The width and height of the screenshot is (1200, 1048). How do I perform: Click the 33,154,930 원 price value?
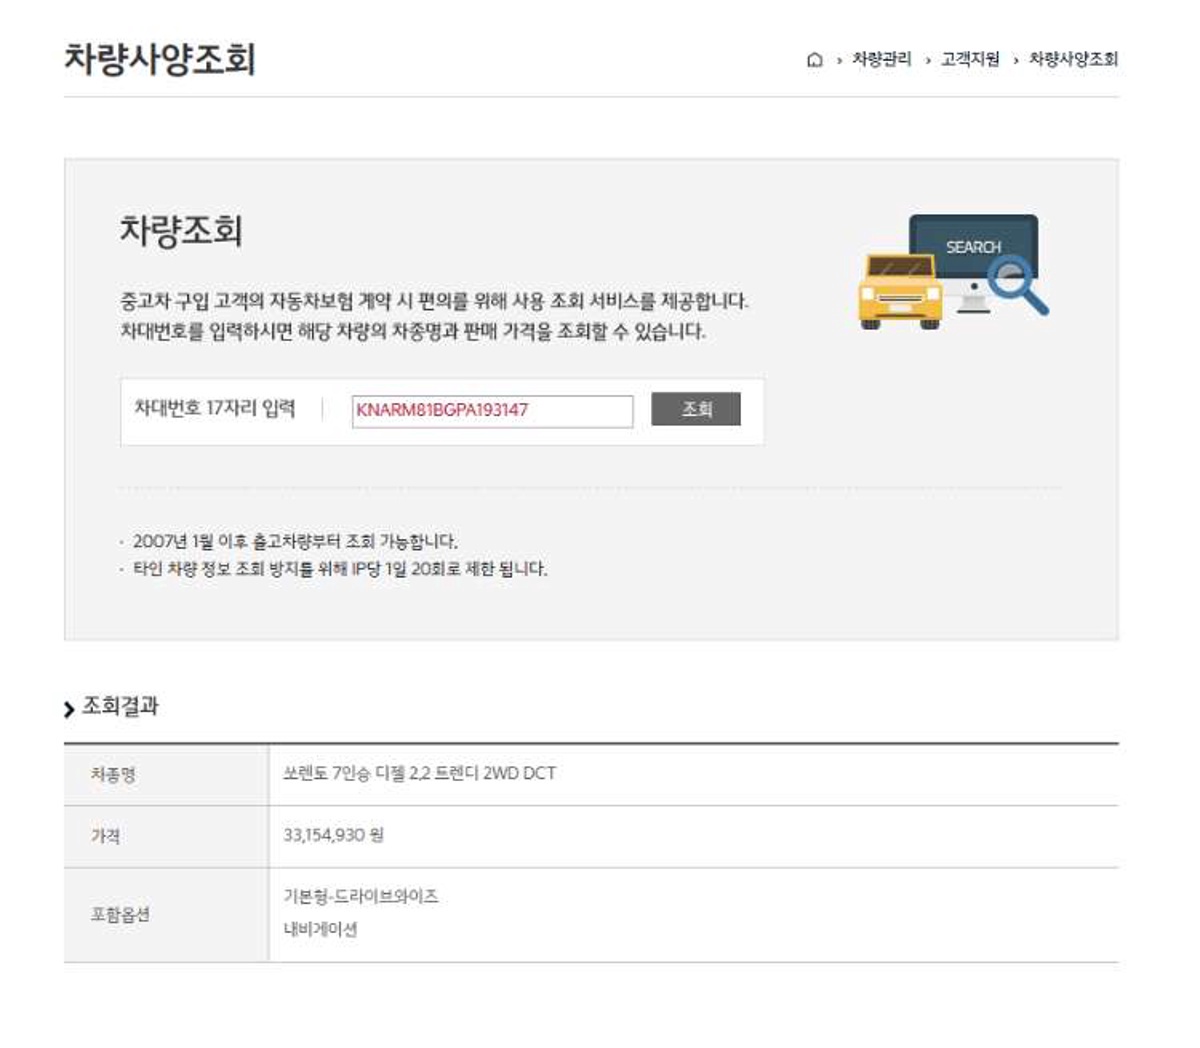click(333, 835)
